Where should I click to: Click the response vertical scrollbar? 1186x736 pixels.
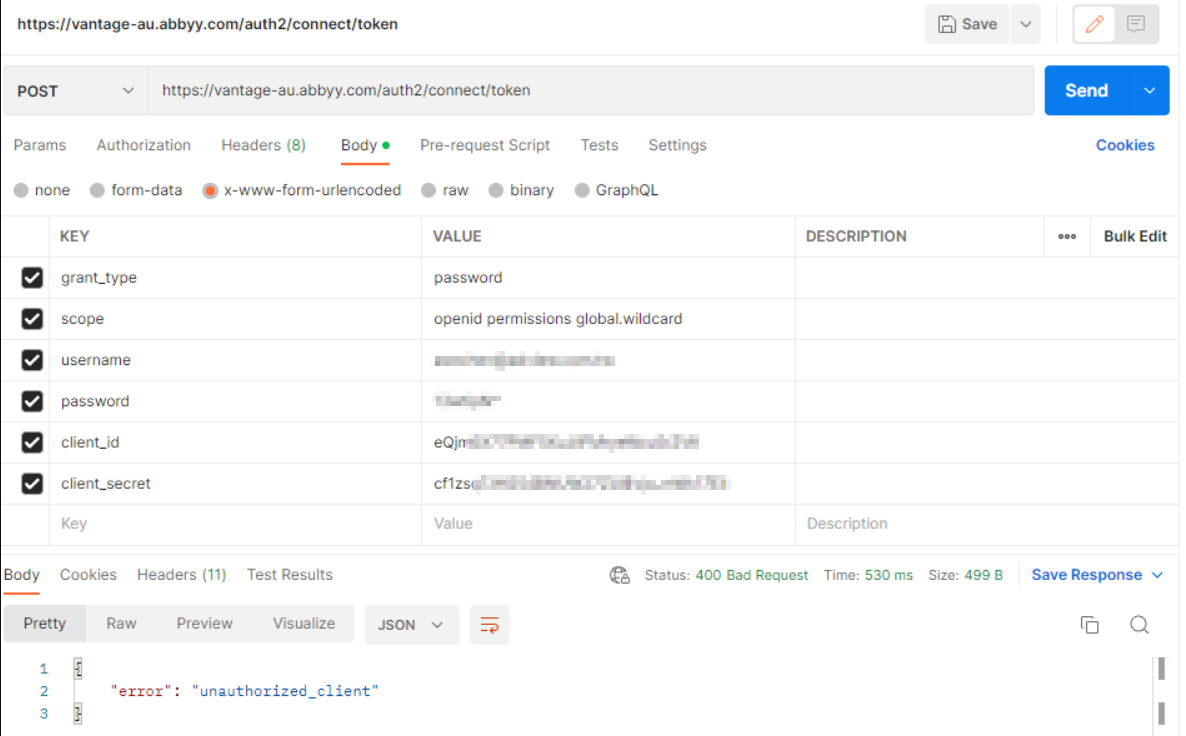(1161, 691)
